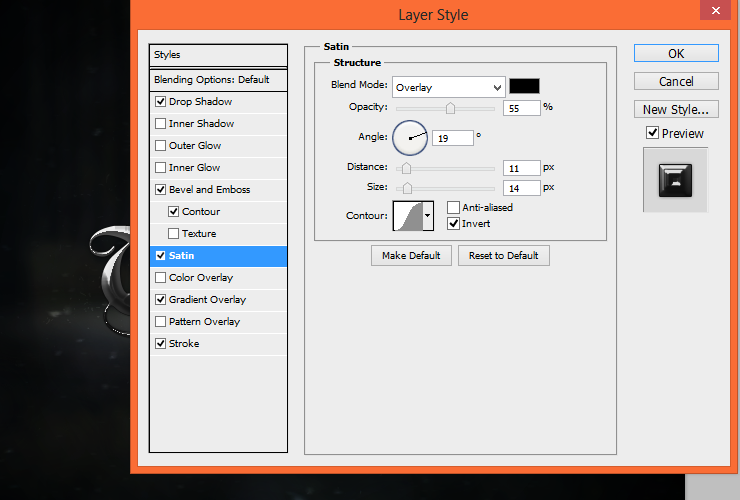This screenshot has width=740, height=500.
Task: Uncheck the Drop Shadow effect checkbox
Action: click(160, 102)
